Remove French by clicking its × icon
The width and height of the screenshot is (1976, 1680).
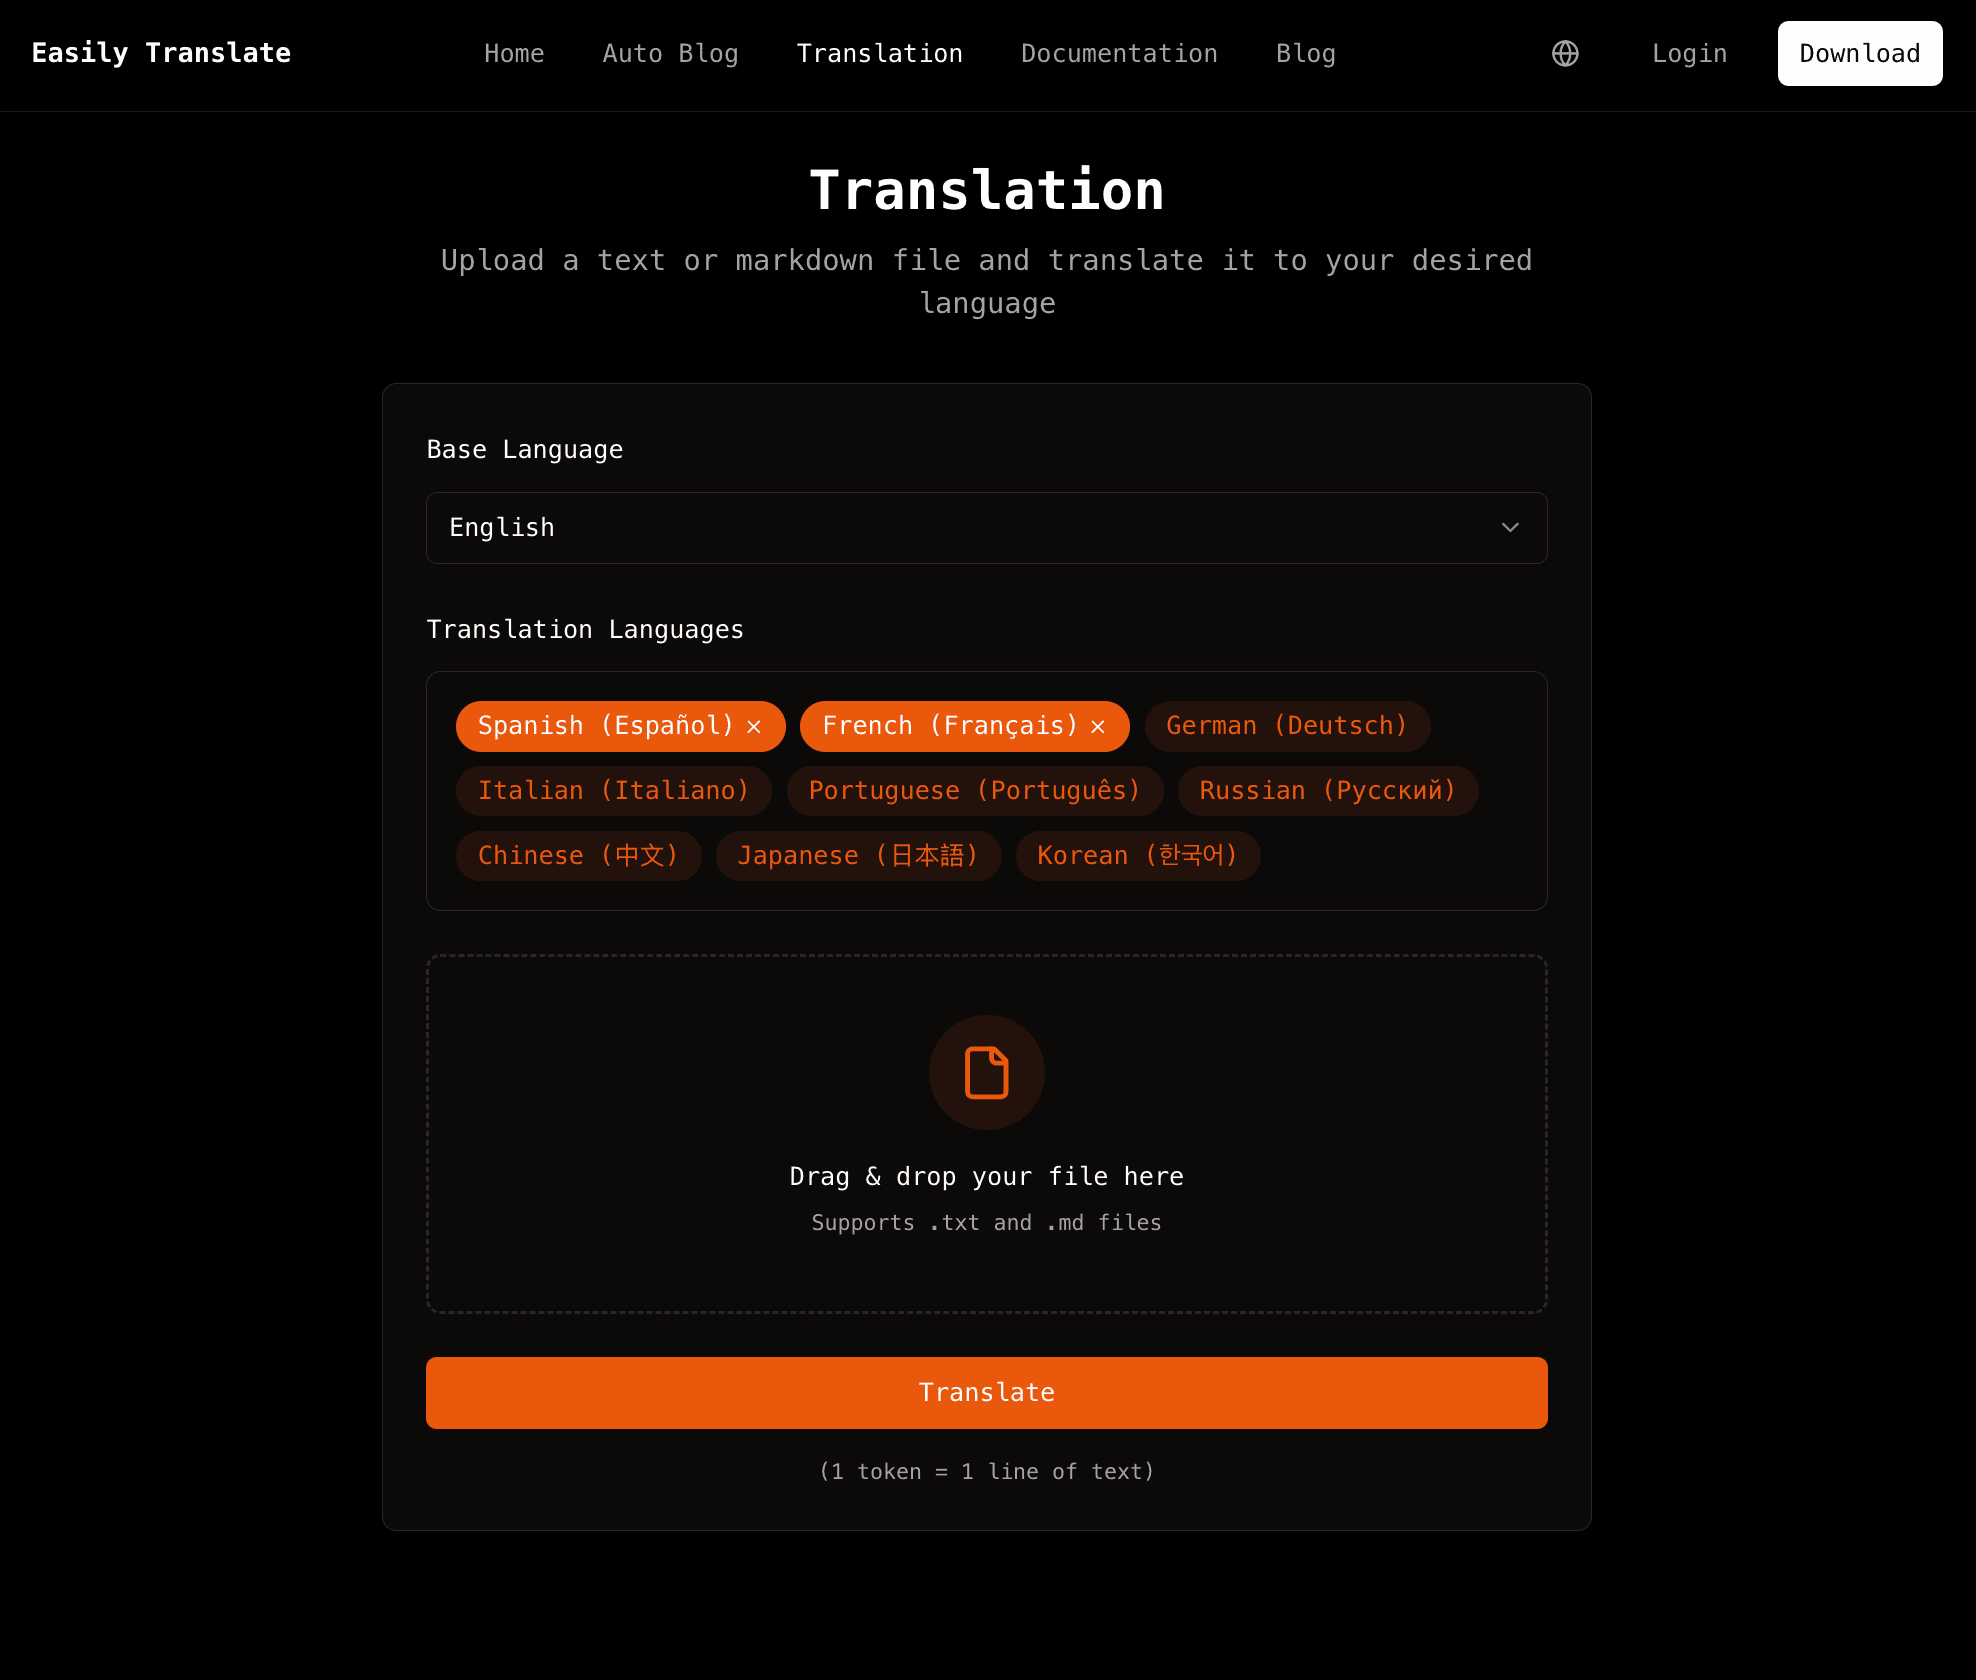[1097, 727]
